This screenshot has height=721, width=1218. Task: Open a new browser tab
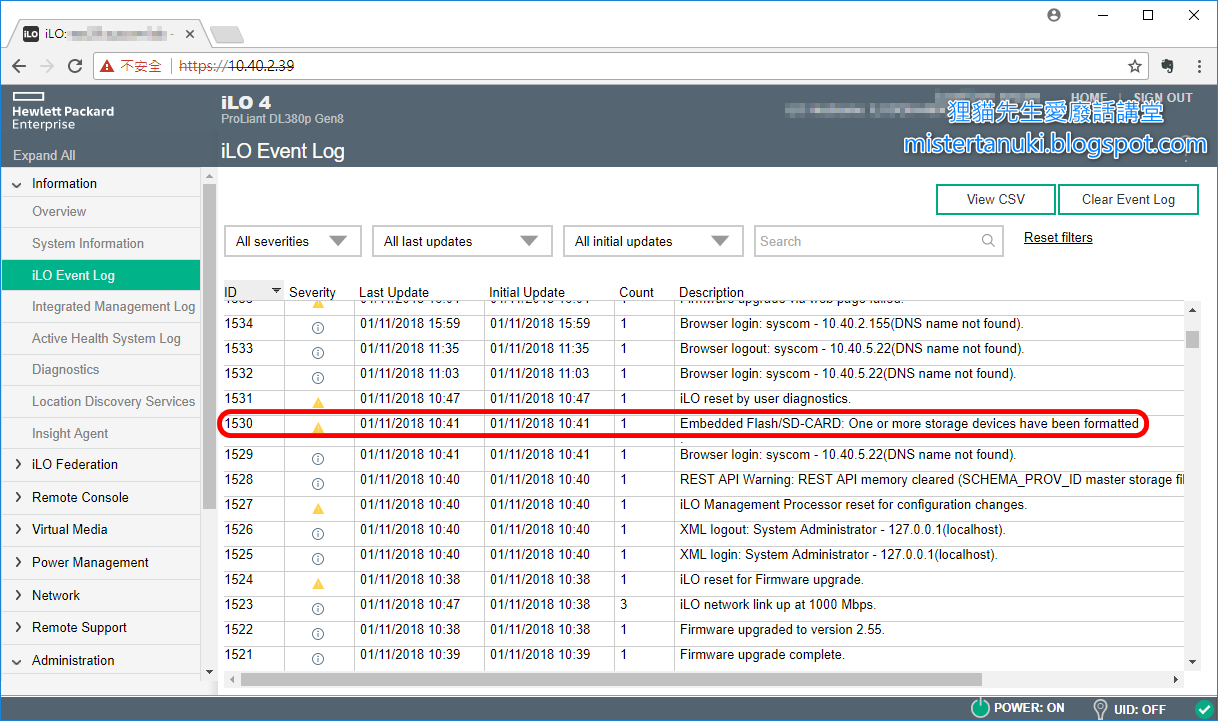pyautogui.click(x=228, y=34)
